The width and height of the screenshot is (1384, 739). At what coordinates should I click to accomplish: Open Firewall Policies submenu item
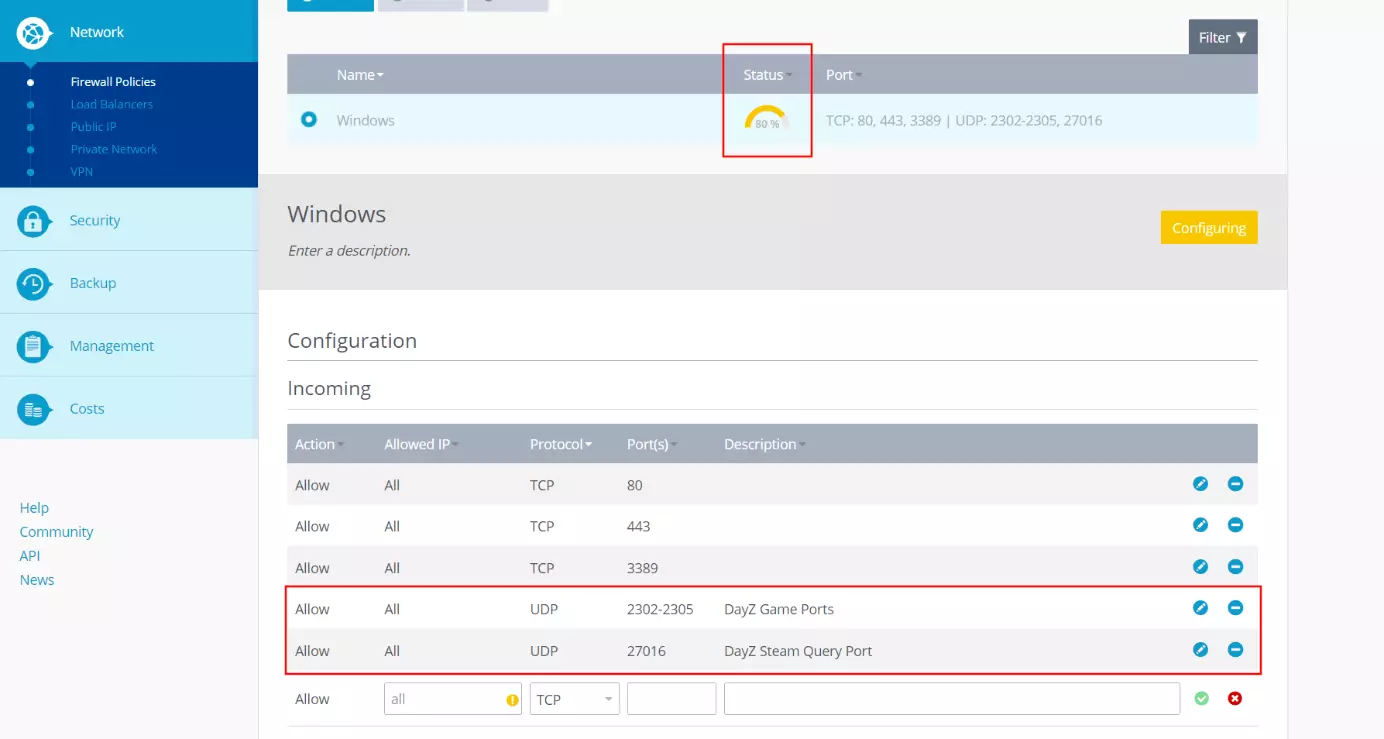pos(113,82)
